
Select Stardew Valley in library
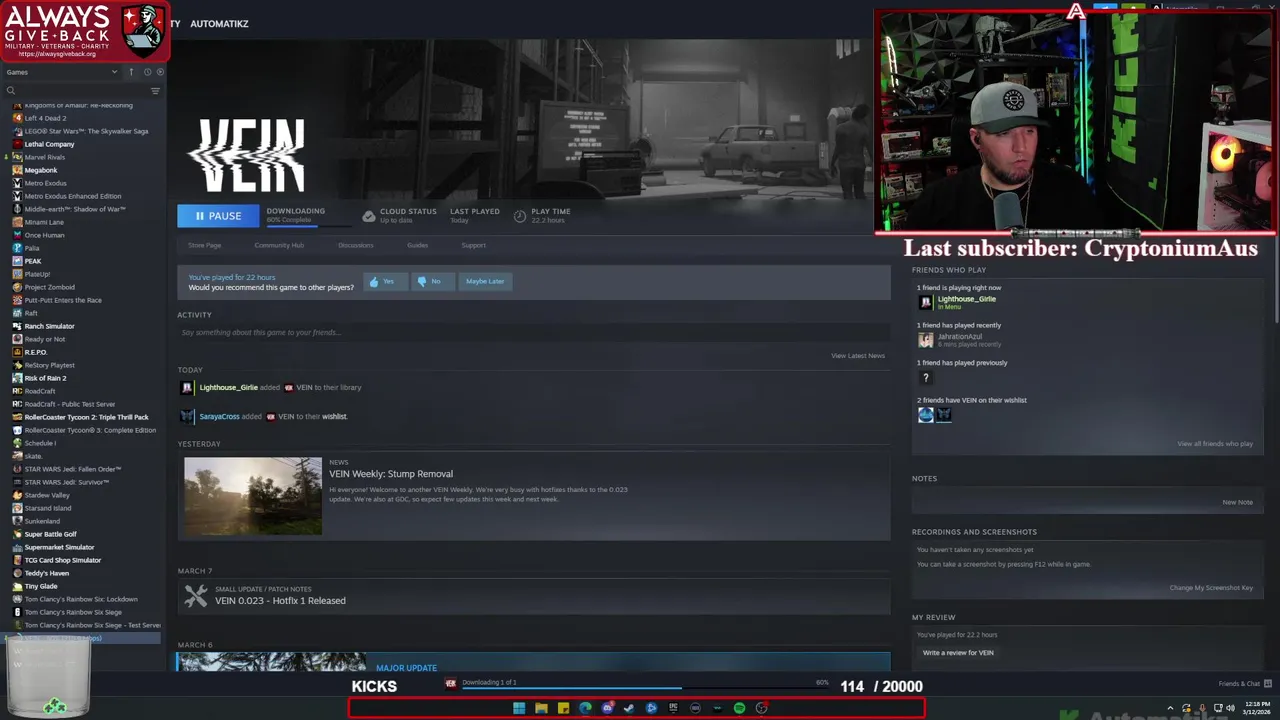click(47, 495)
